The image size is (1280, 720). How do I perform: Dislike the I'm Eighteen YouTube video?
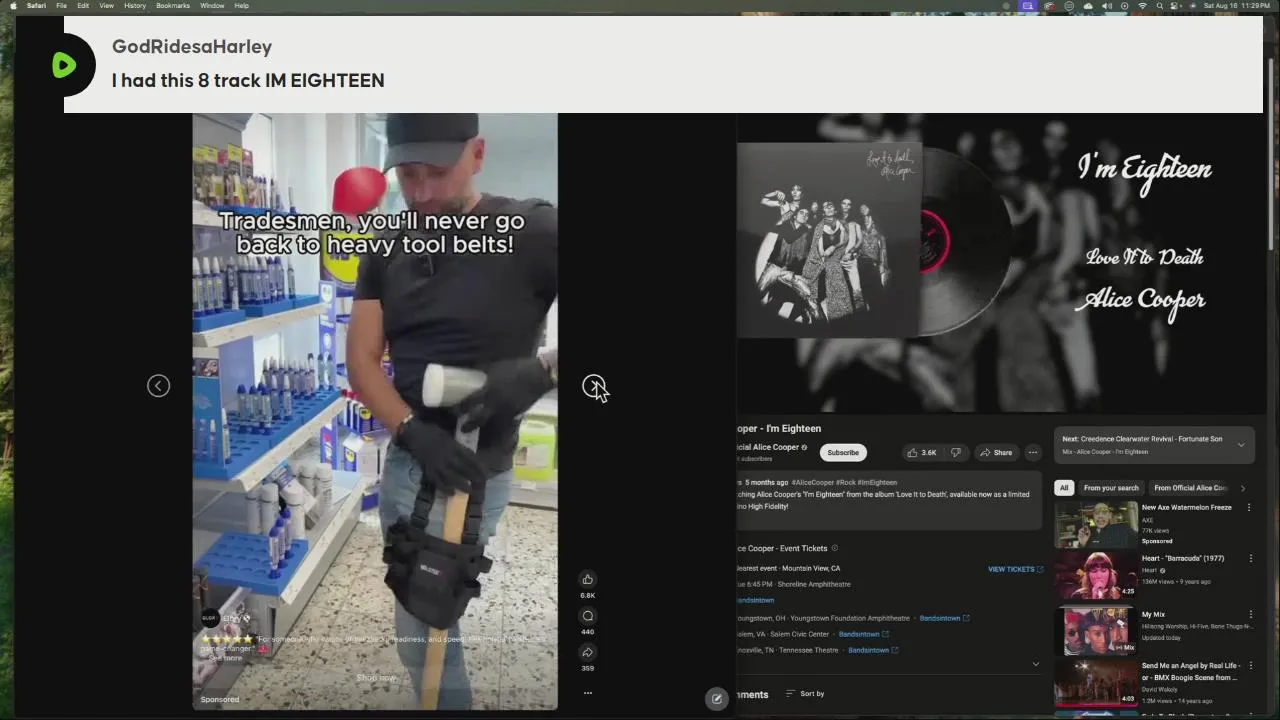[955, 452]
